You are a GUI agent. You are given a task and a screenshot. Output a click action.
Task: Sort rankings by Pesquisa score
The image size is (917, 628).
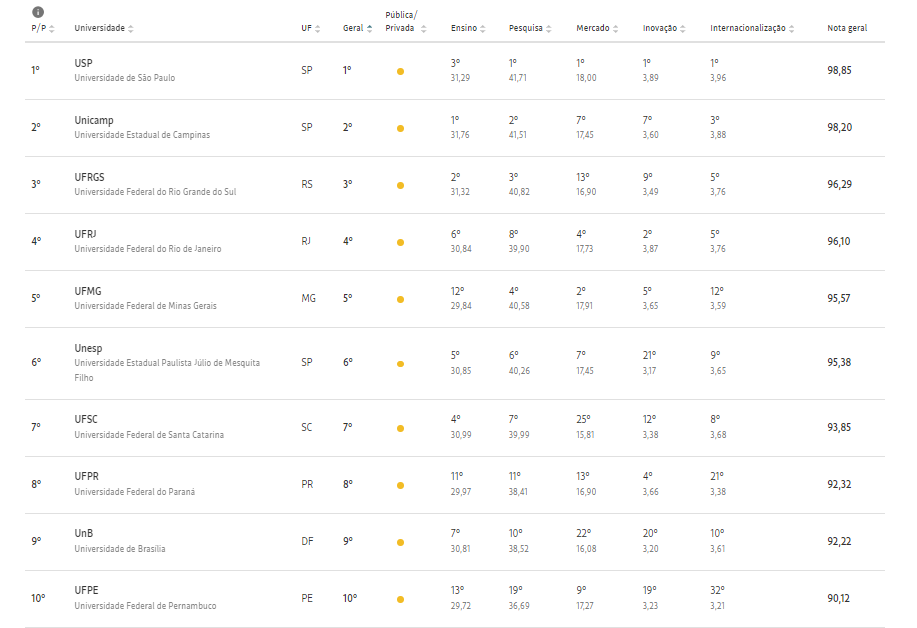click(x=549, y=29)
